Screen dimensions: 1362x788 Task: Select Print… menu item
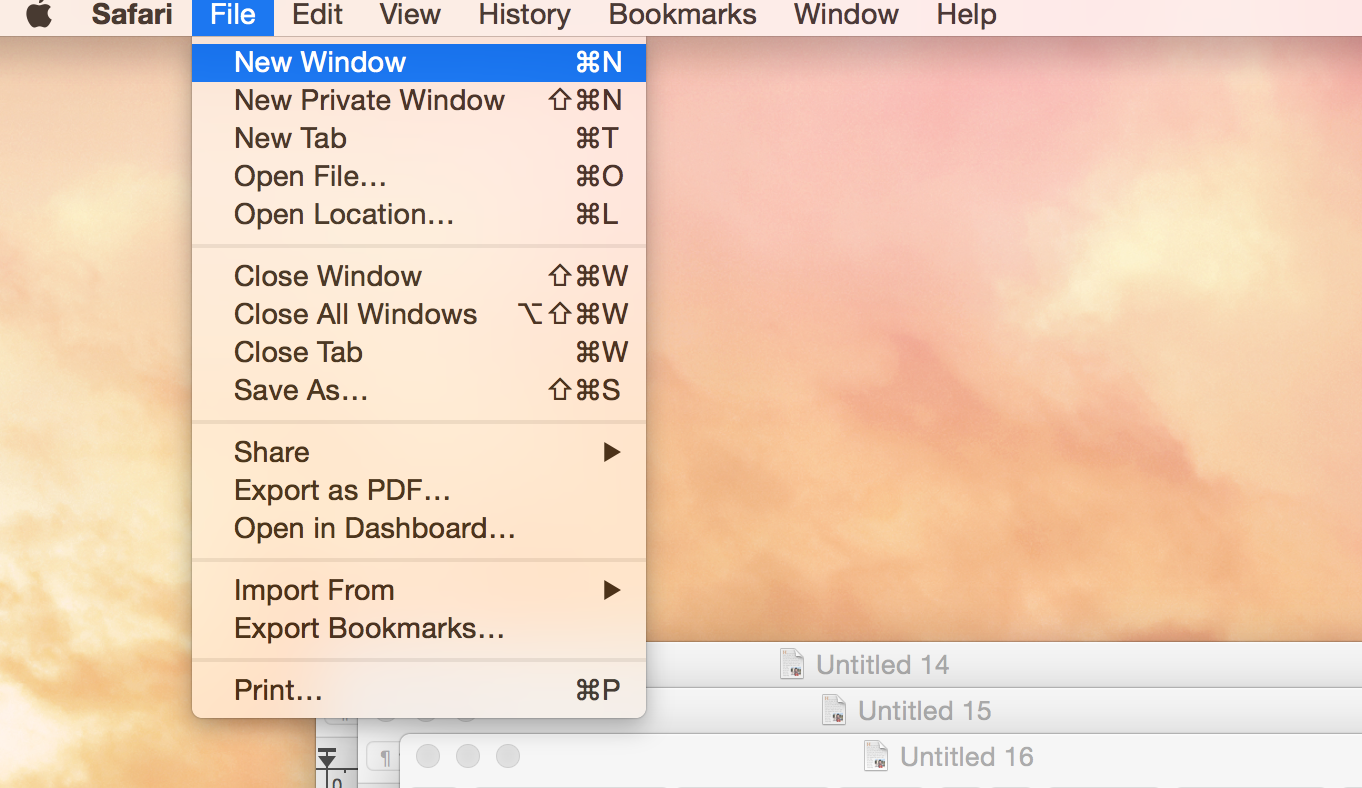(419, 690)
